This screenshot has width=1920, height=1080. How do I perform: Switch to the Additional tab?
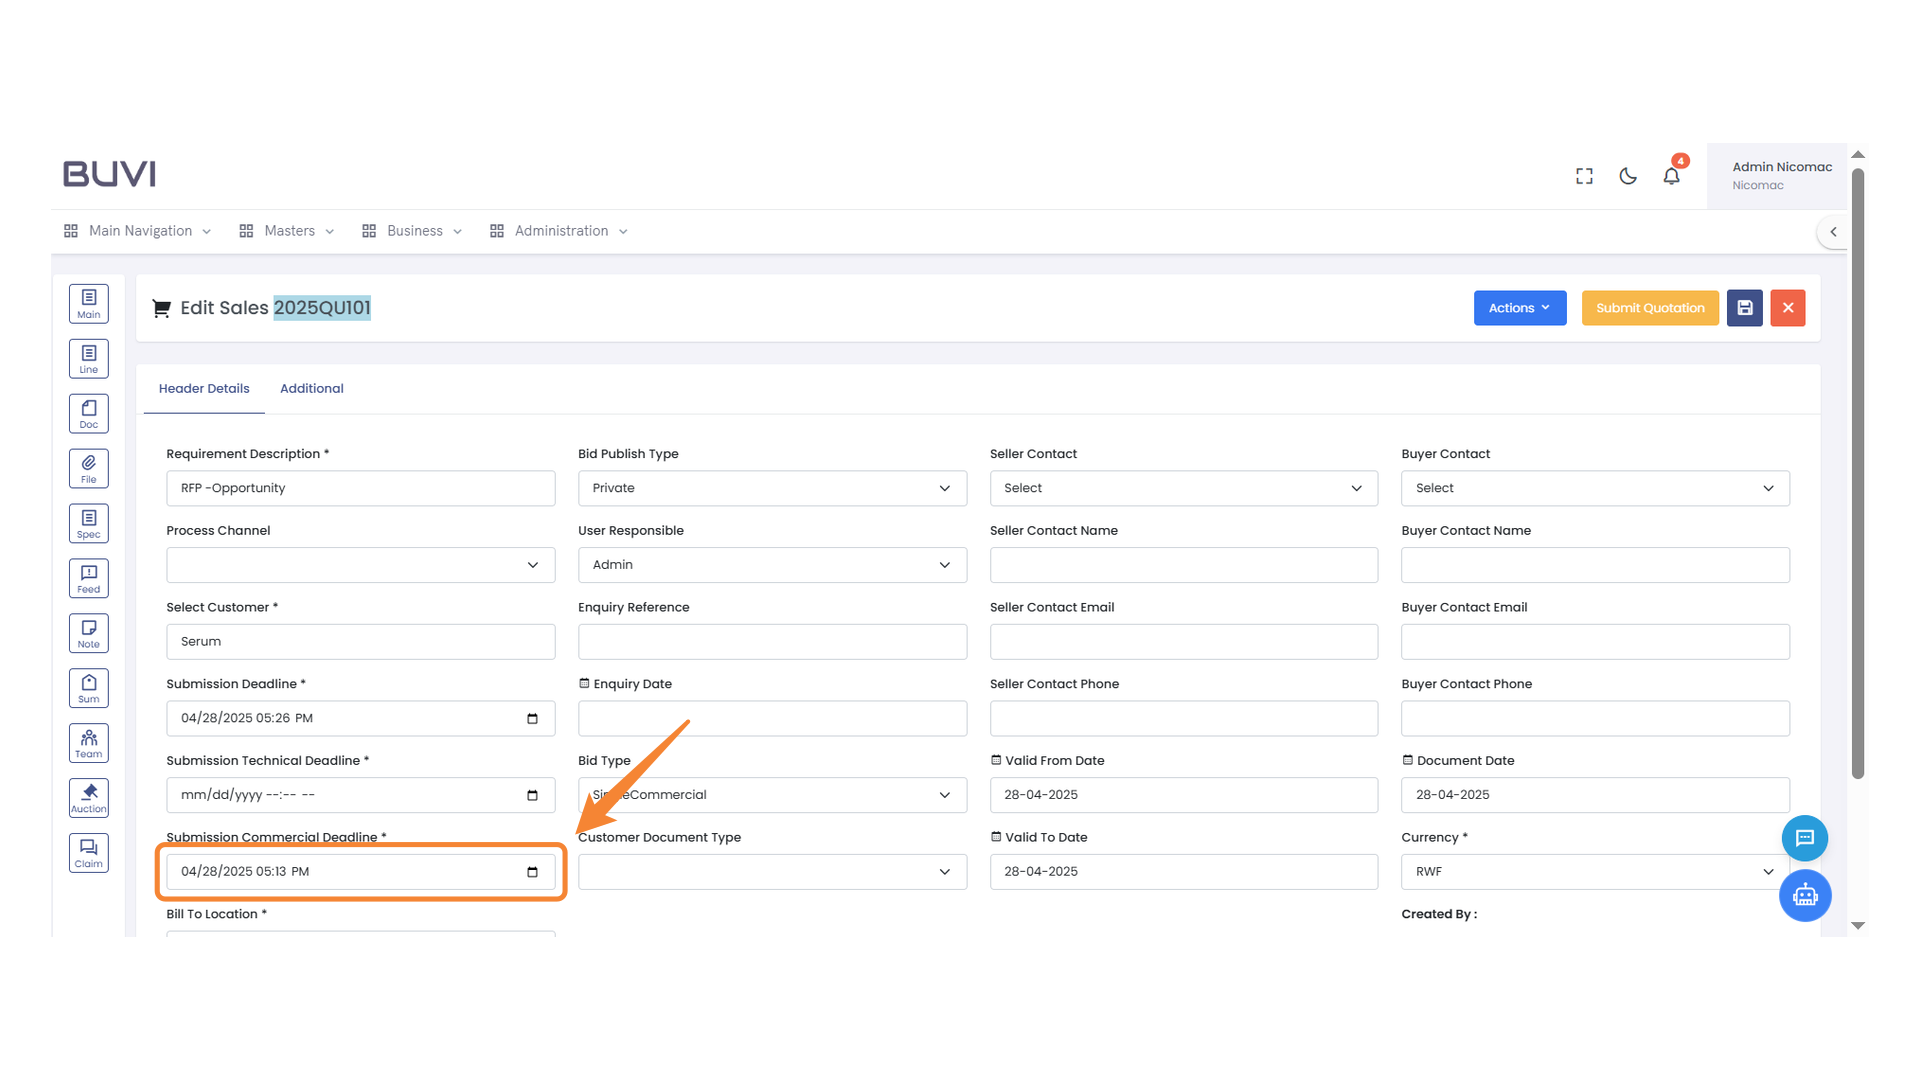point(311,388)
